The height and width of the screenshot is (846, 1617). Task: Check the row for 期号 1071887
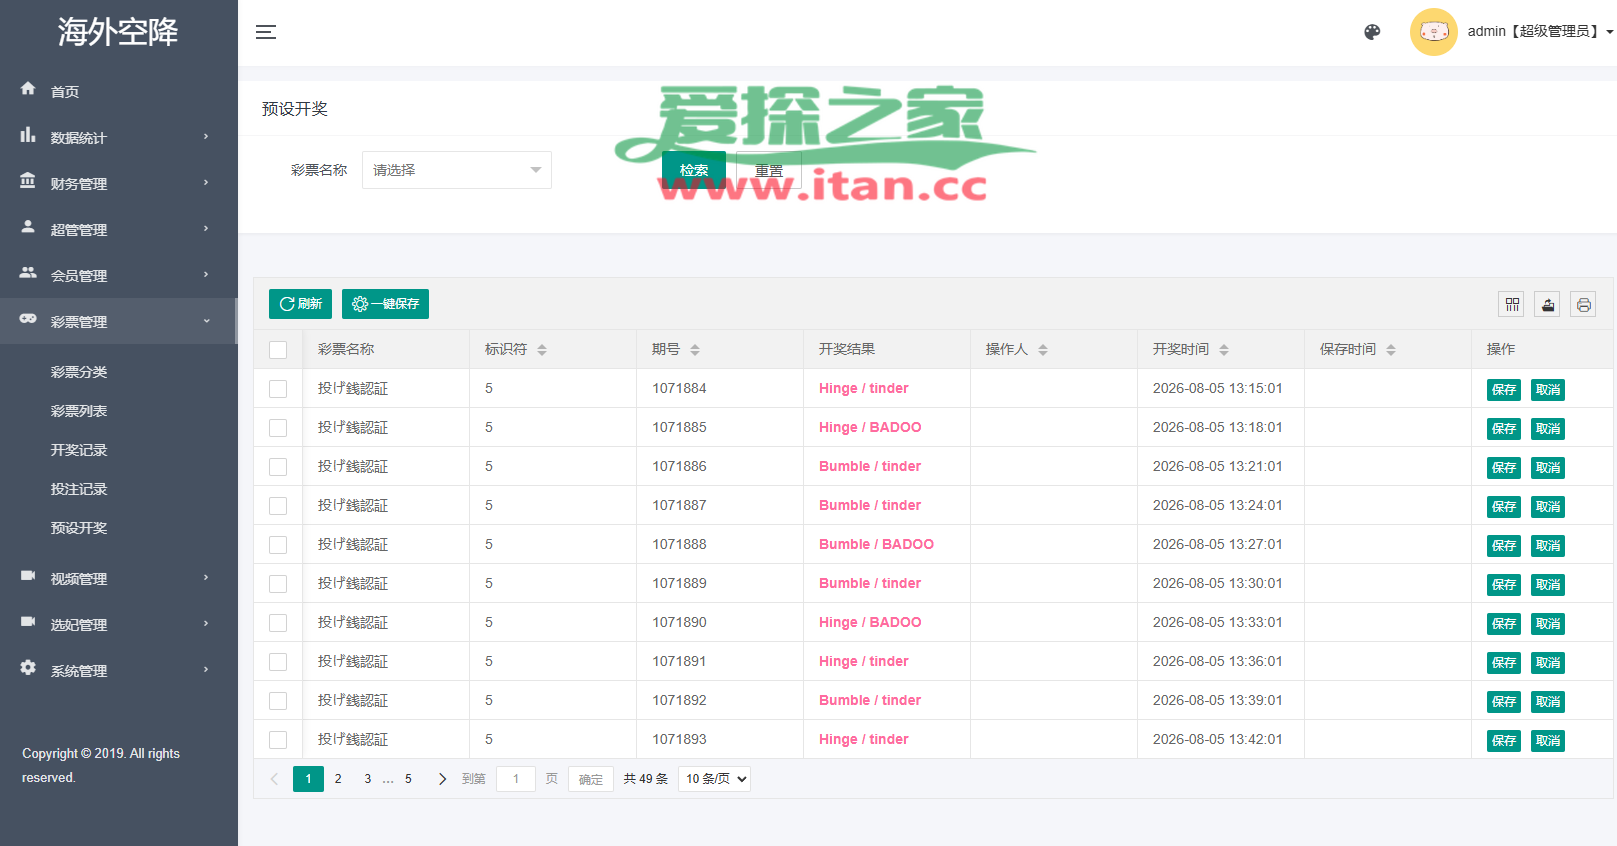278,506
